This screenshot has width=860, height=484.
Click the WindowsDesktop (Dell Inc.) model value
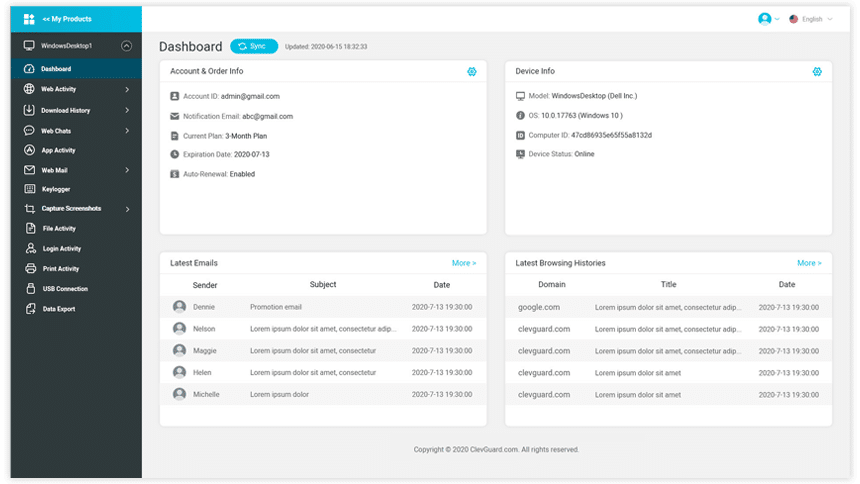click(595, 95)
